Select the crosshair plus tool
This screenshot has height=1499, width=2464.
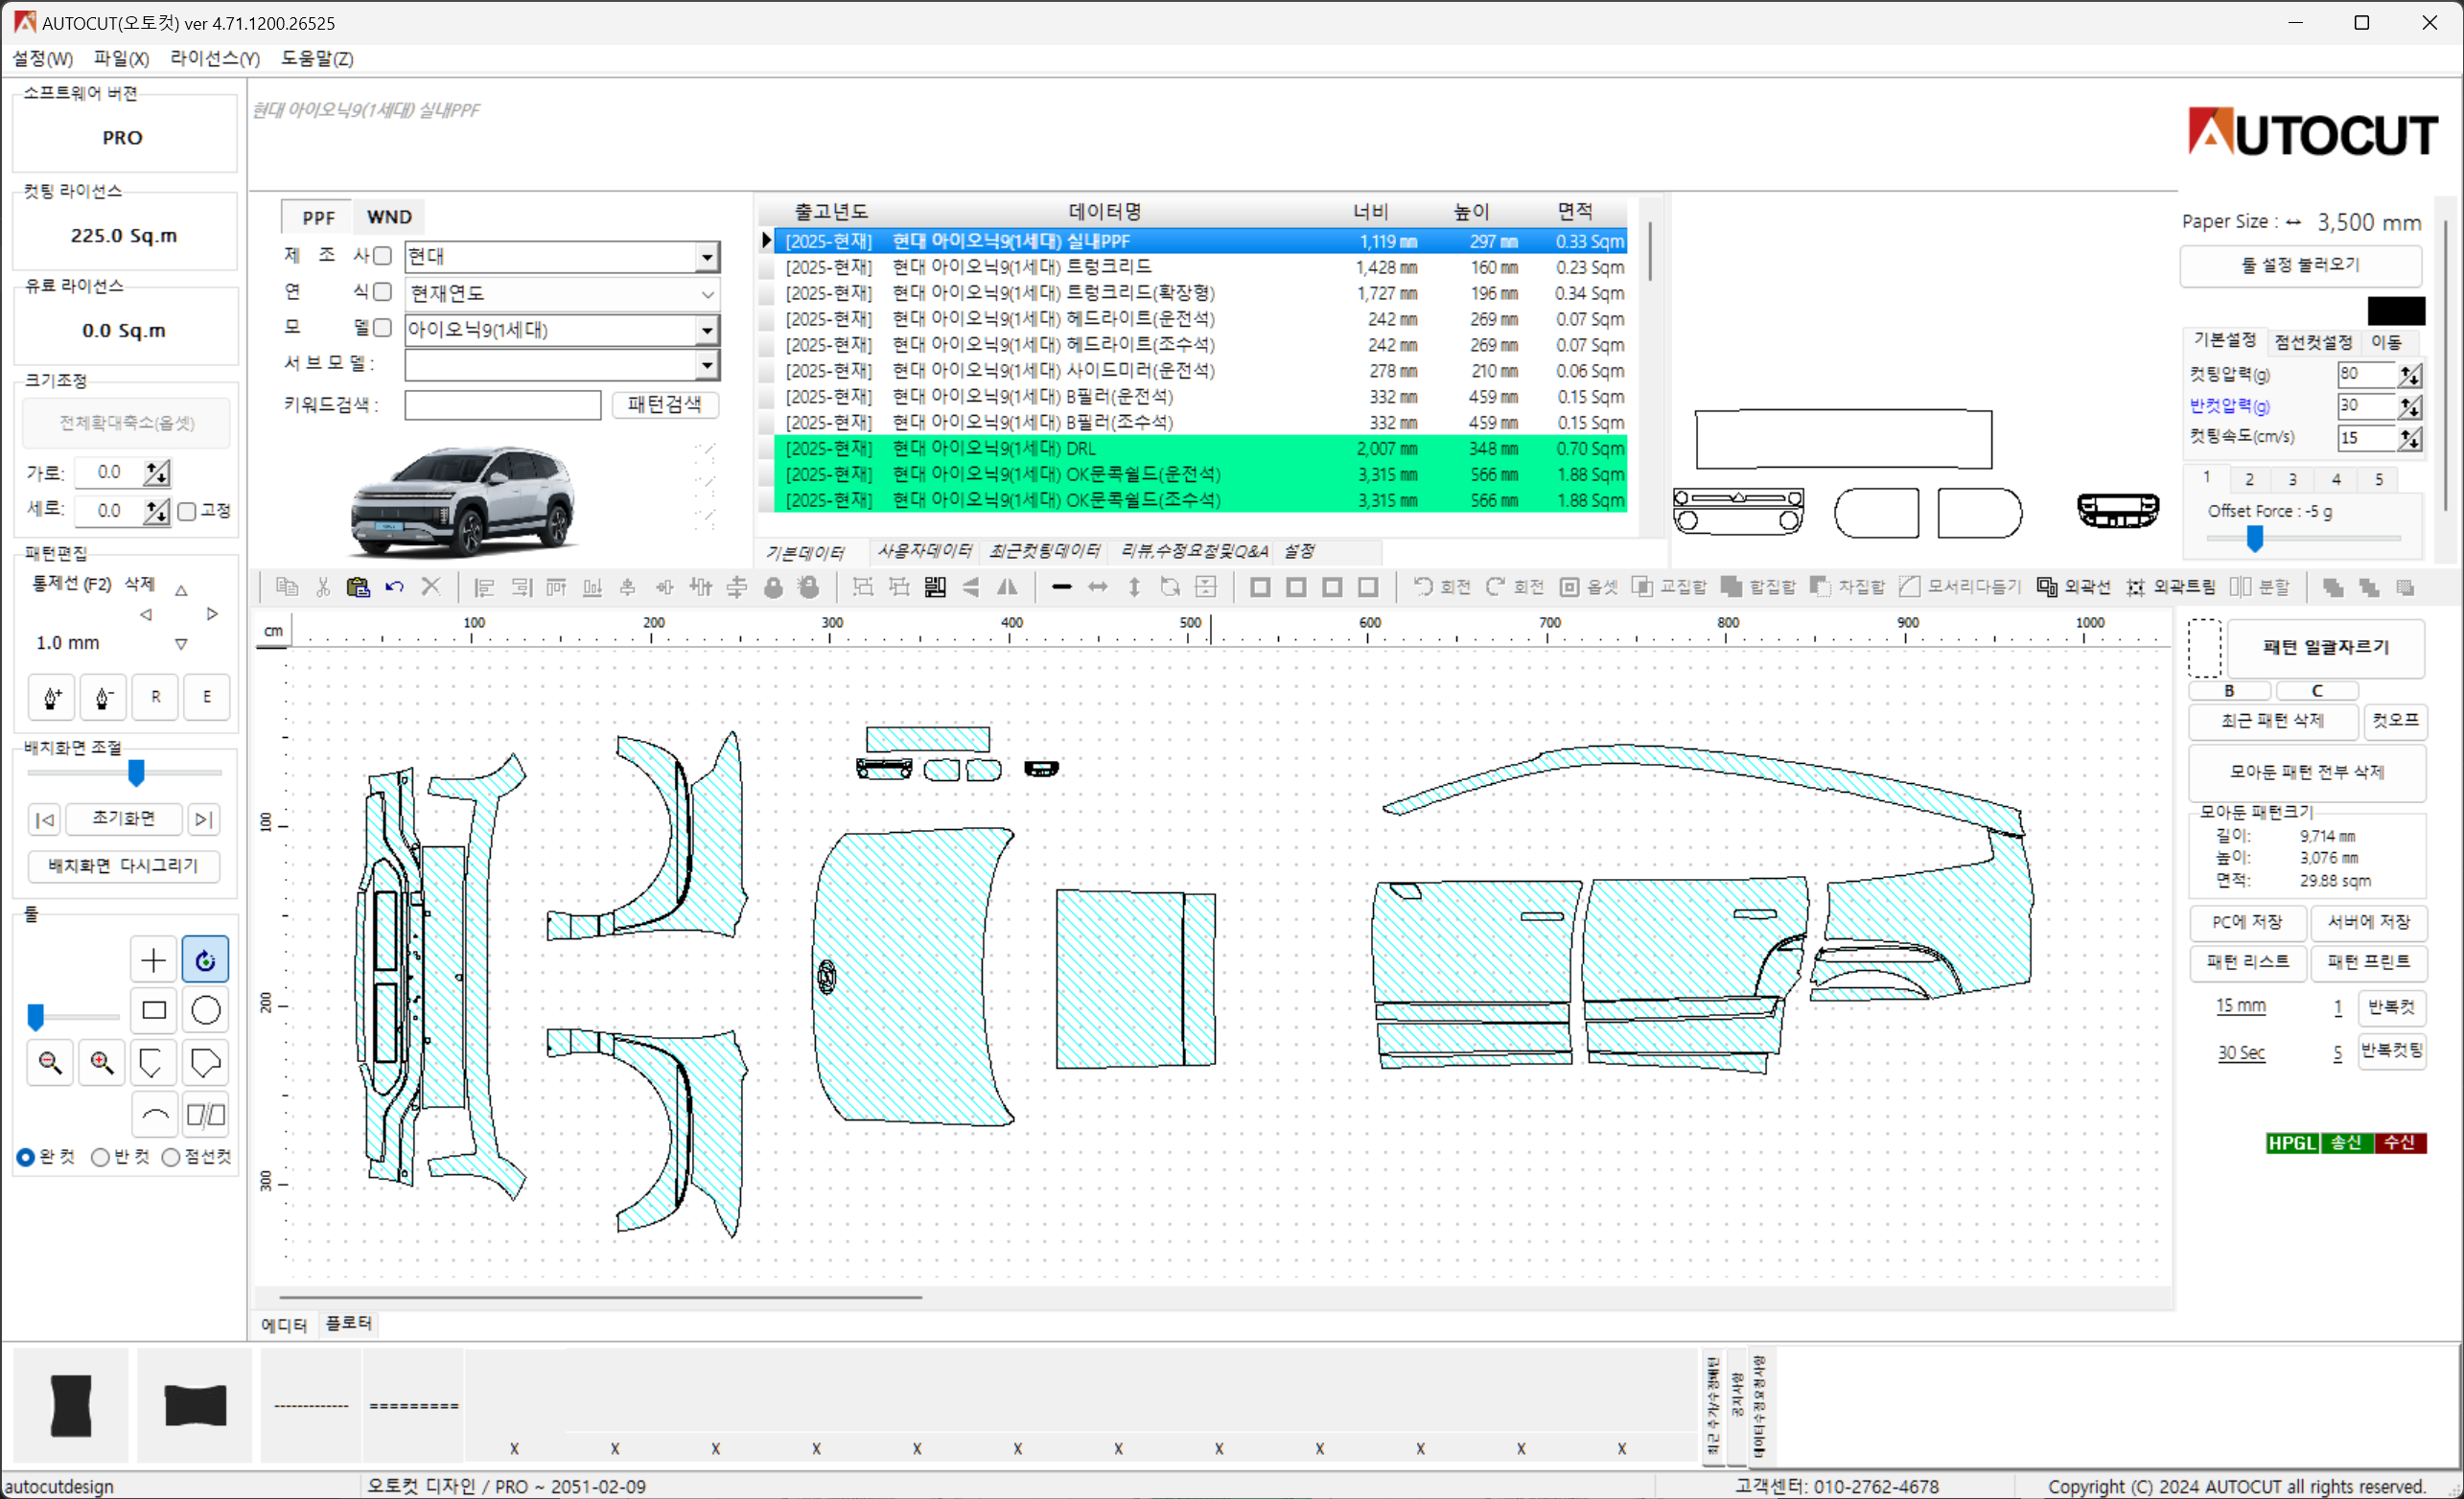point(154,960)
